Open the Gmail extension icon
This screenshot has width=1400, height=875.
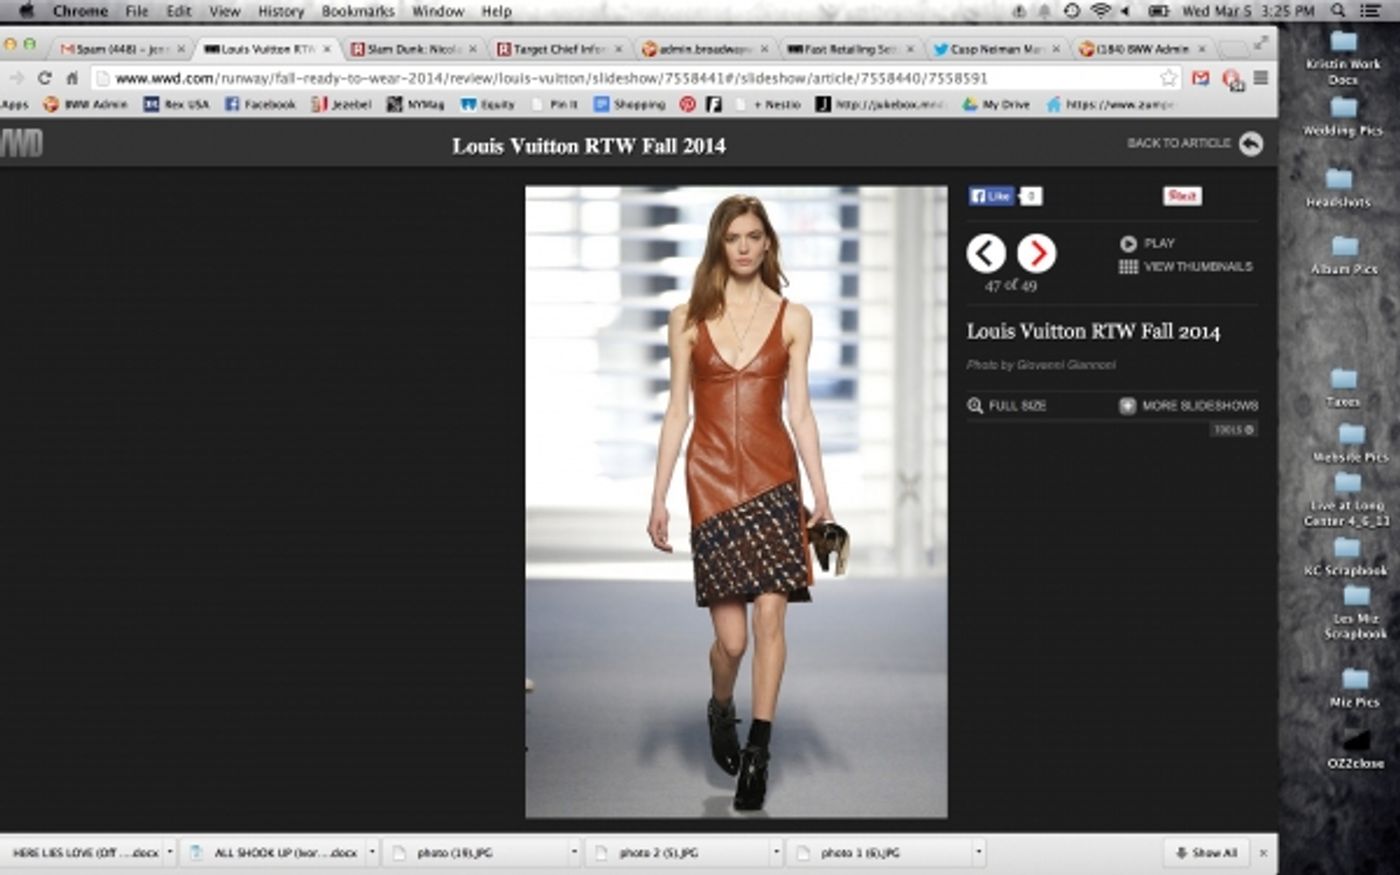(1201, 78)
